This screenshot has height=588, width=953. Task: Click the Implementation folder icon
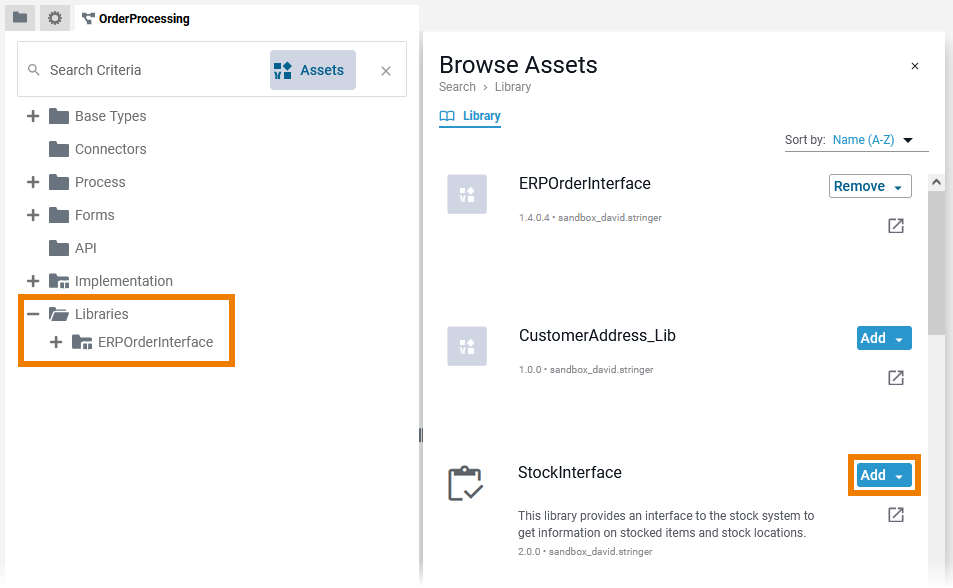(59, 281)
